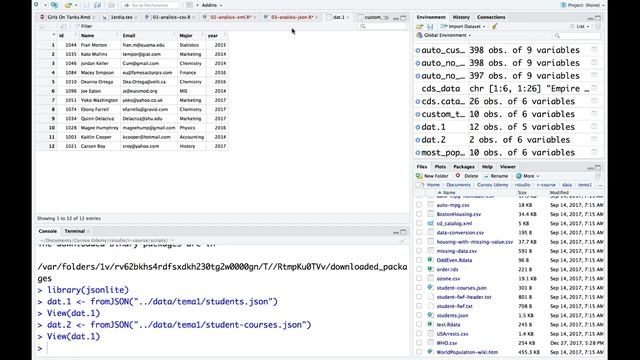The width and height of the screenshot is (640, 360).
Task: Expand the More dropdown in Files pane
Action: coord(527,176)
